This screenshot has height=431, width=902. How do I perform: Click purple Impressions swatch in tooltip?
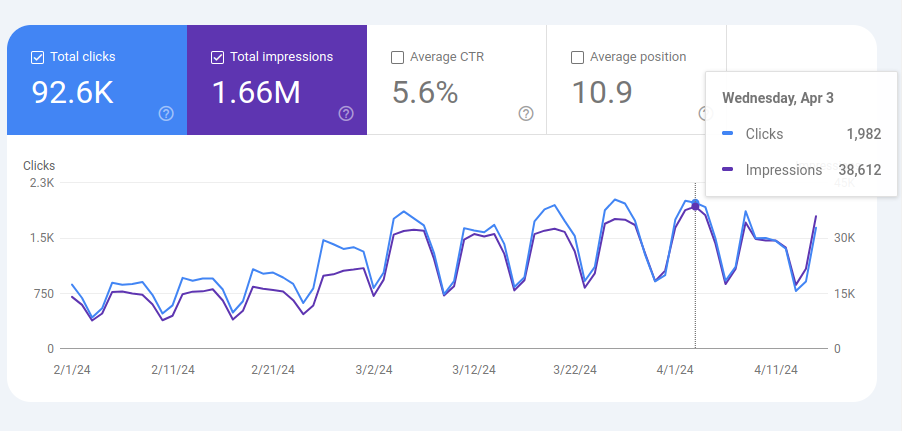pos(728,170)
